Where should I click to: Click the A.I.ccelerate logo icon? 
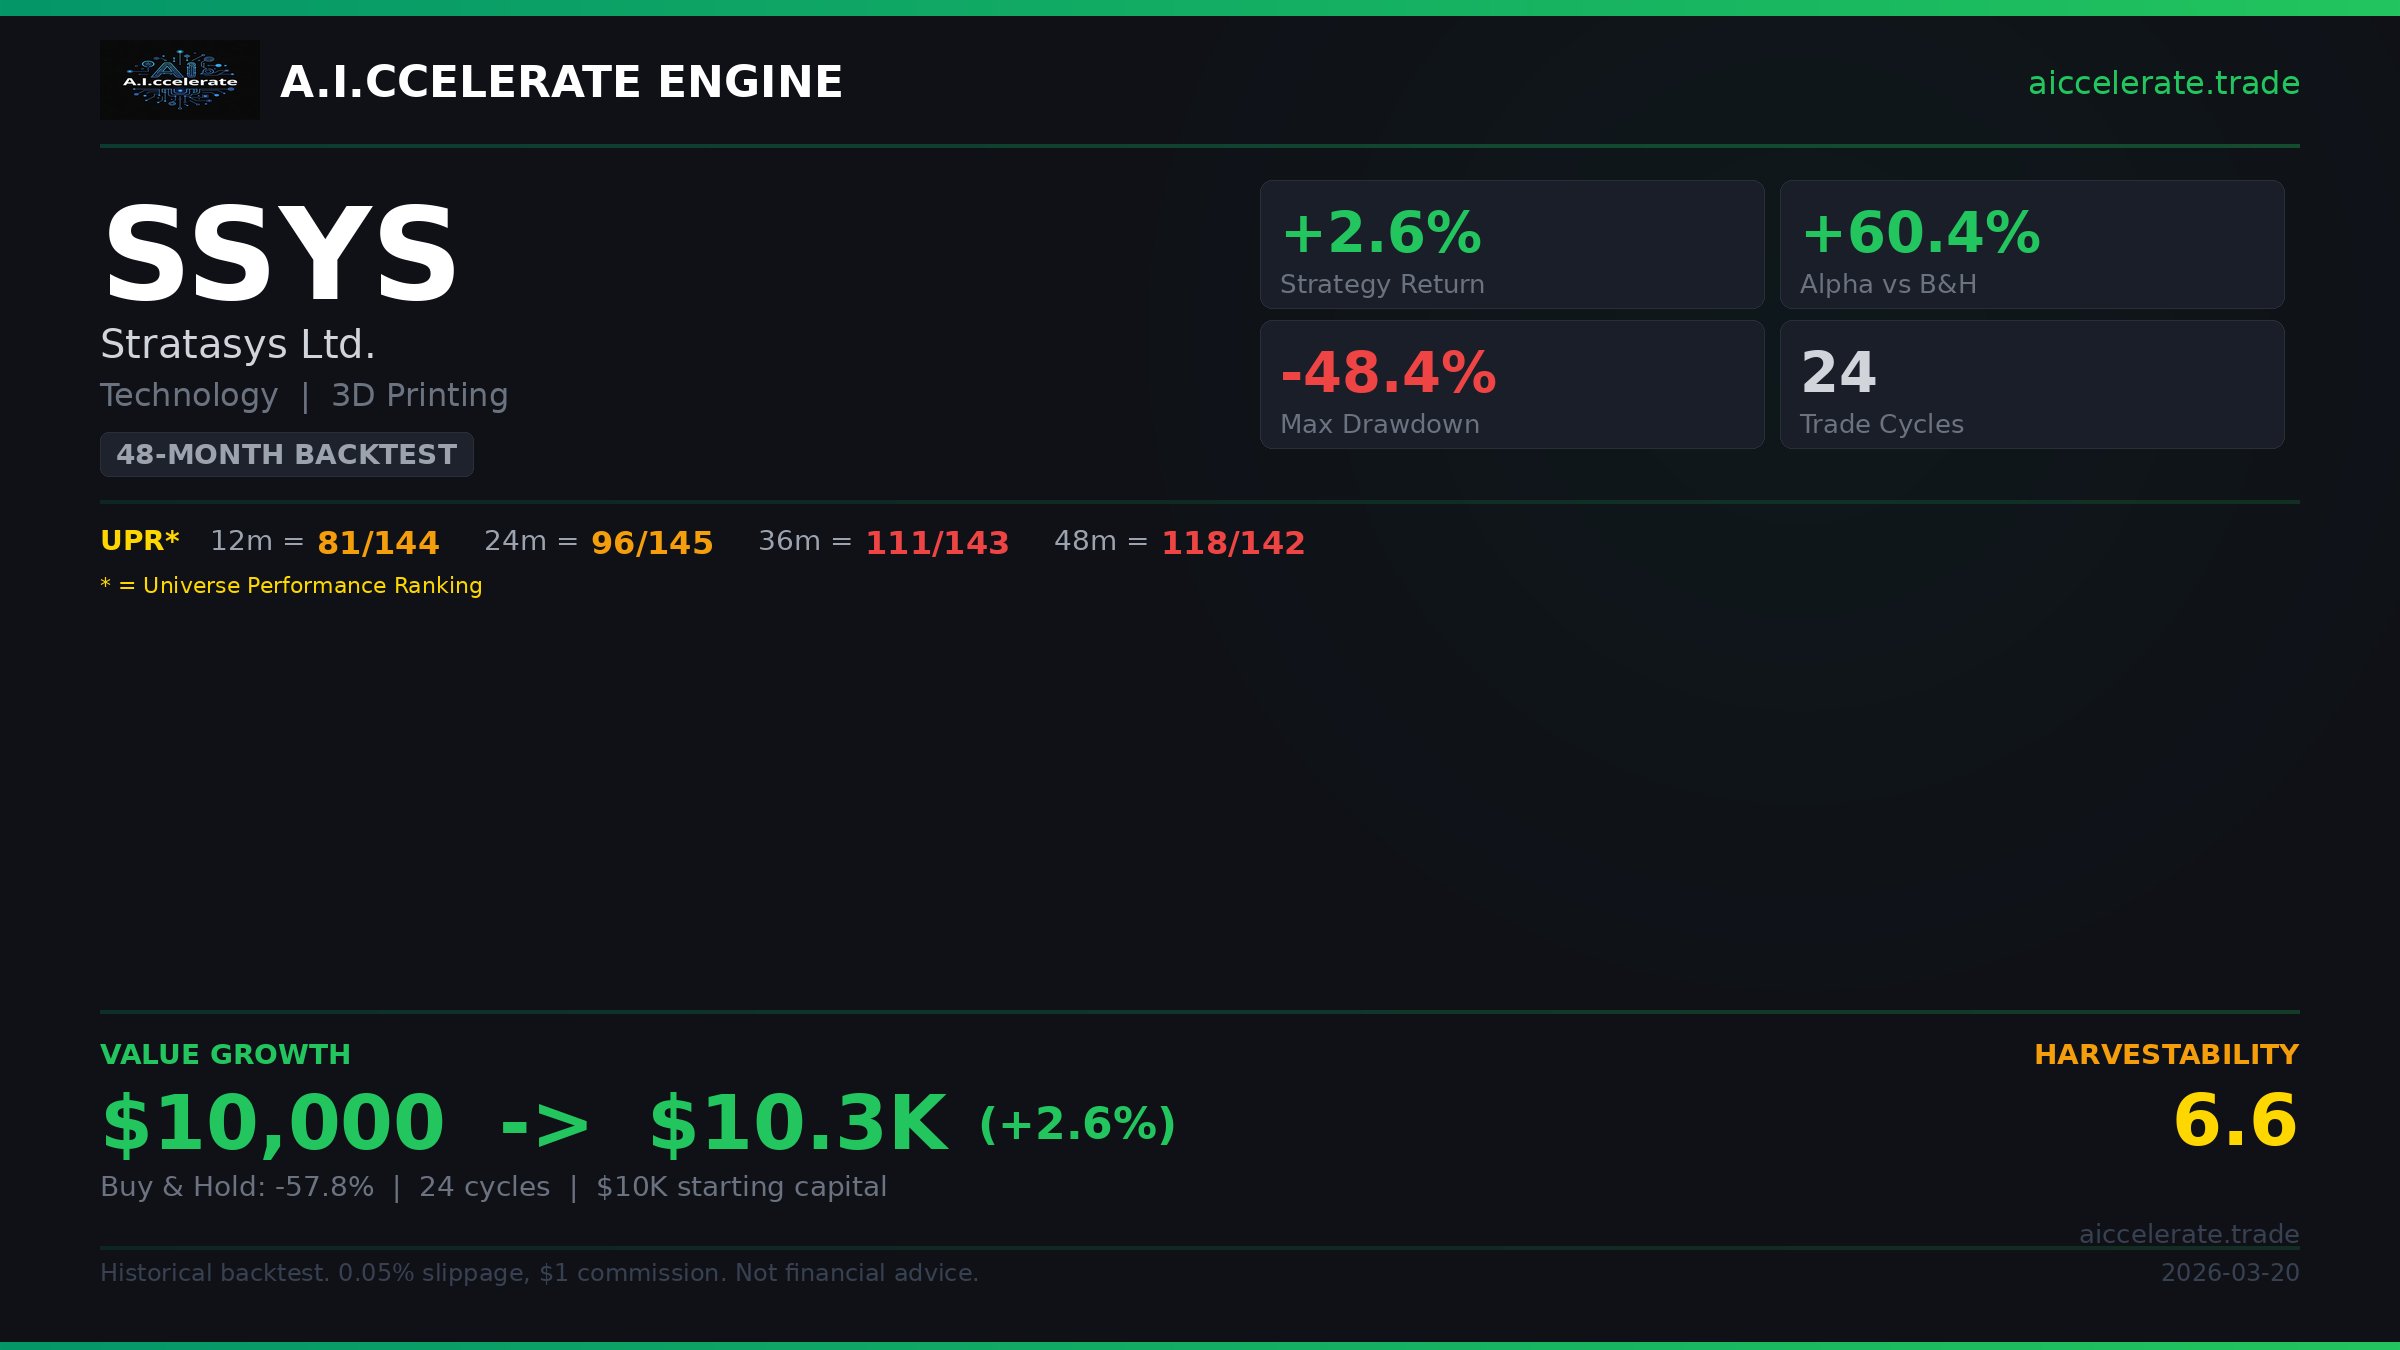point(180,80)
